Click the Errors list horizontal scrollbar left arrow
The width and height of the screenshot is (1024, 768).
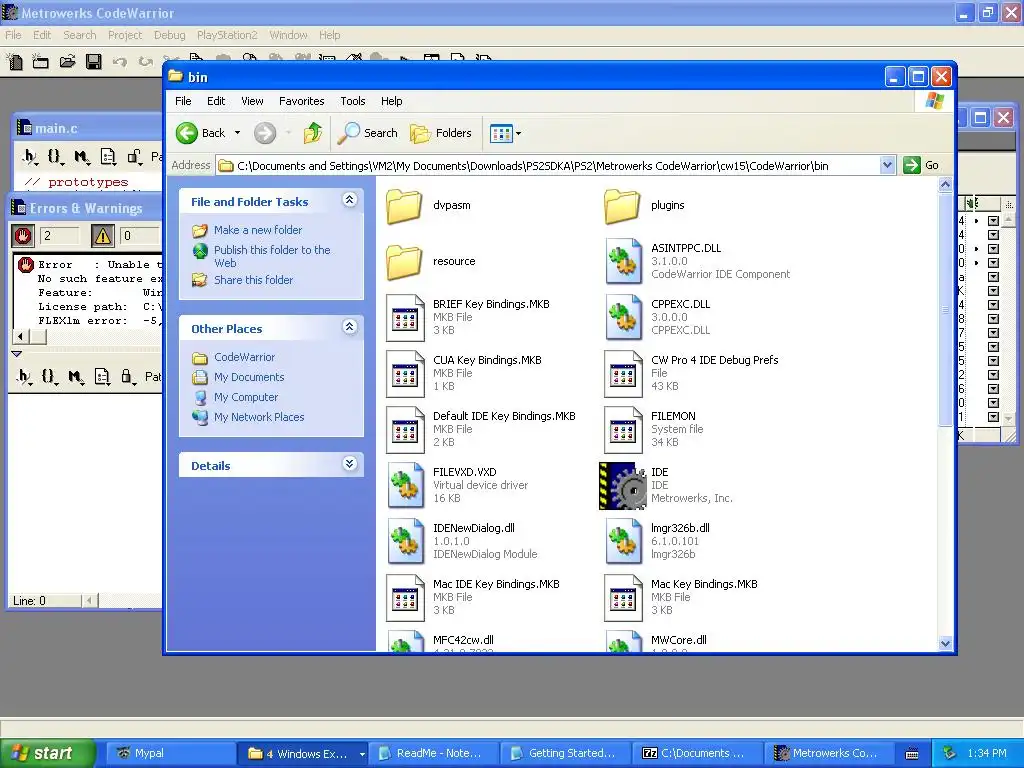coord(20,337)
